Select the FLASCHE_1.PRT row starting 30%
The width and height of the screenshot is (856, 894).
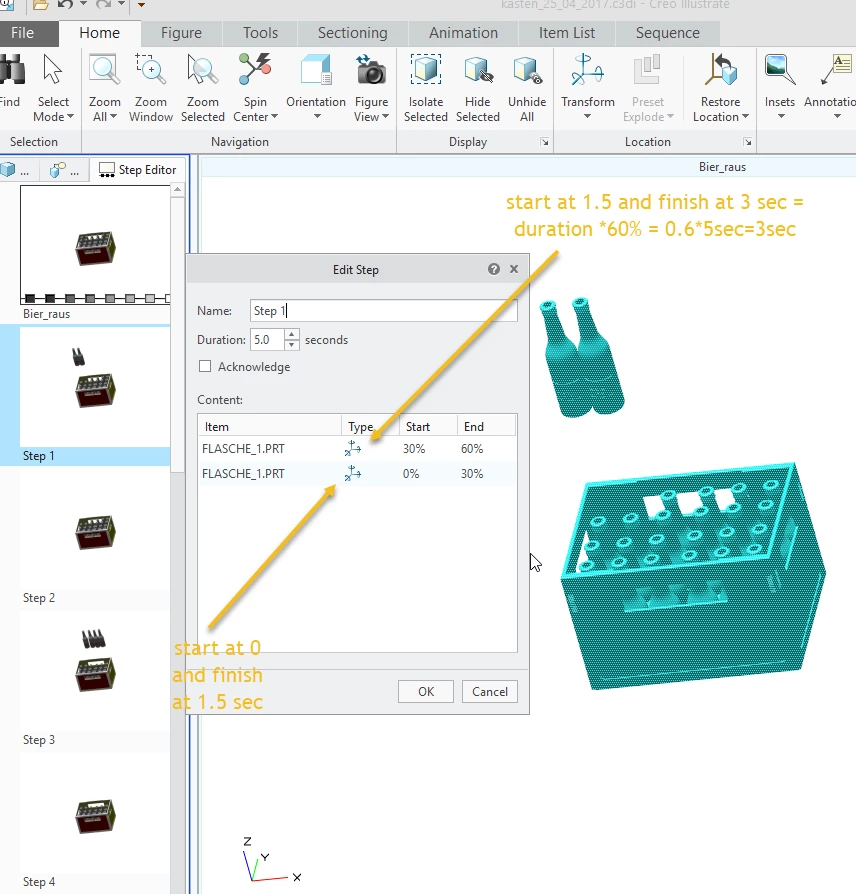tap(357, 449)
